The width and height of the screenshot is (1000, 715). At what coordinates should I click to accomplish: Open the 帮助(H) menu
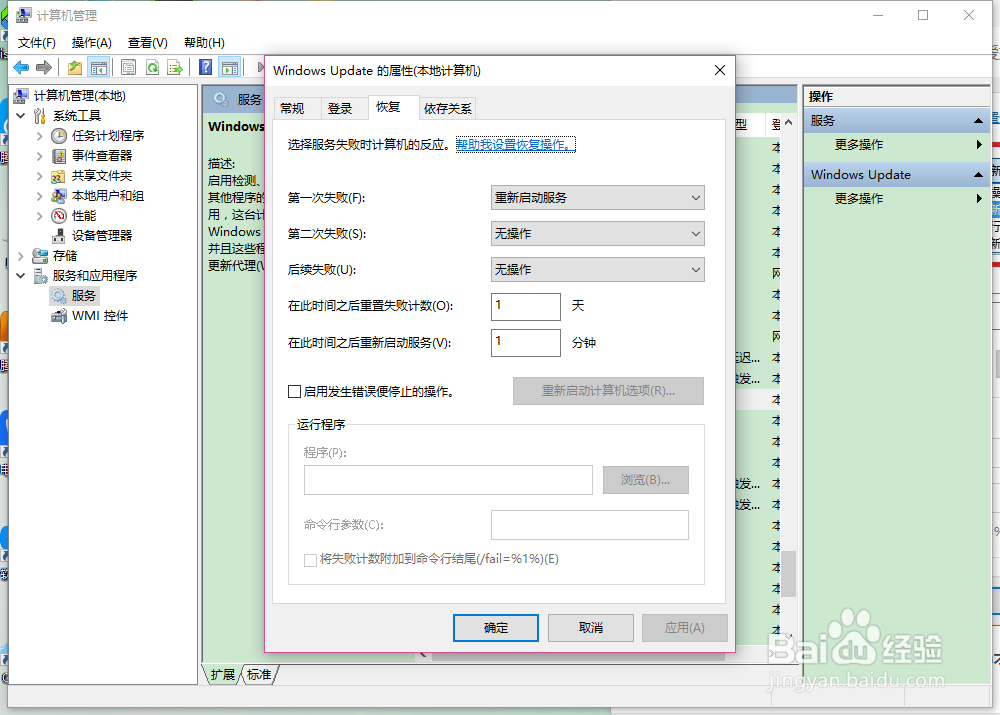[204, 43]
